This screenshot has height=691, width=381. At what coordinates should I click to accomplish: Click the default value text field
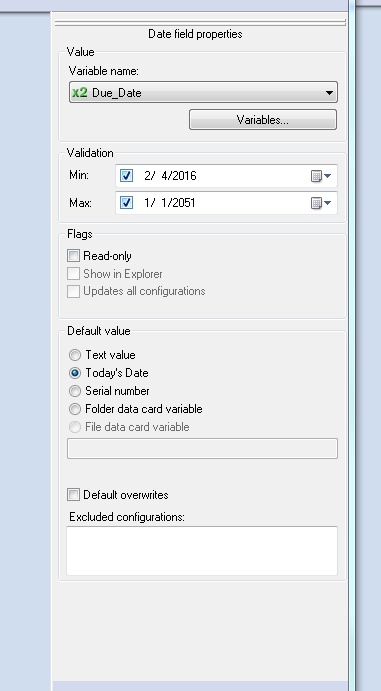[202, 449]
